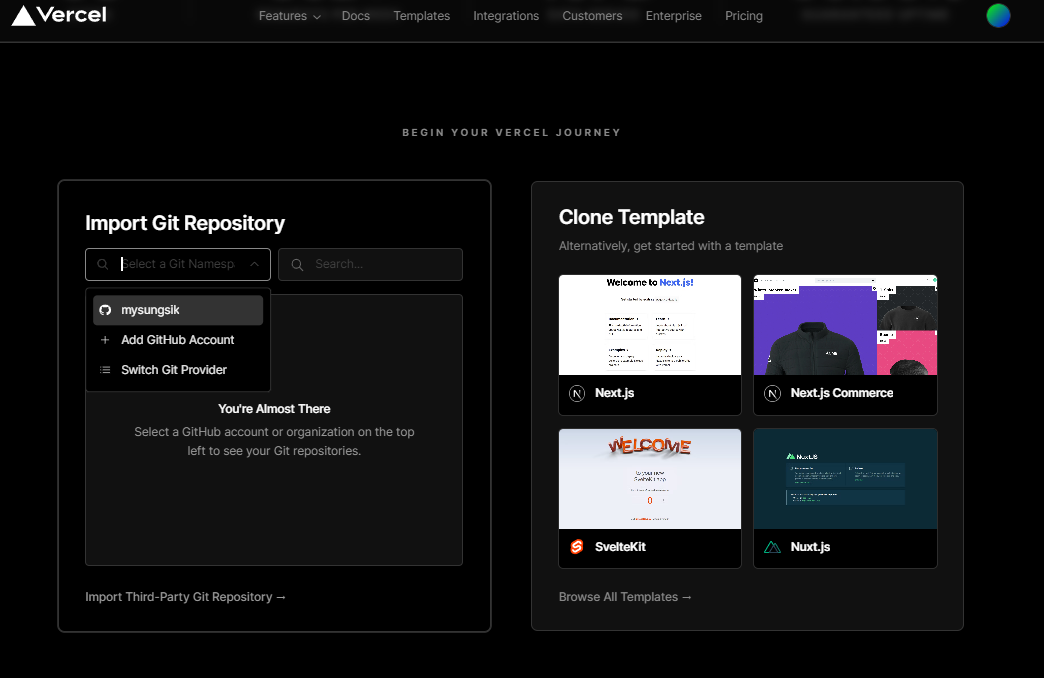Open the SvelteKit template preview thumbnail
1044x678 pixels.
[650, 479]
